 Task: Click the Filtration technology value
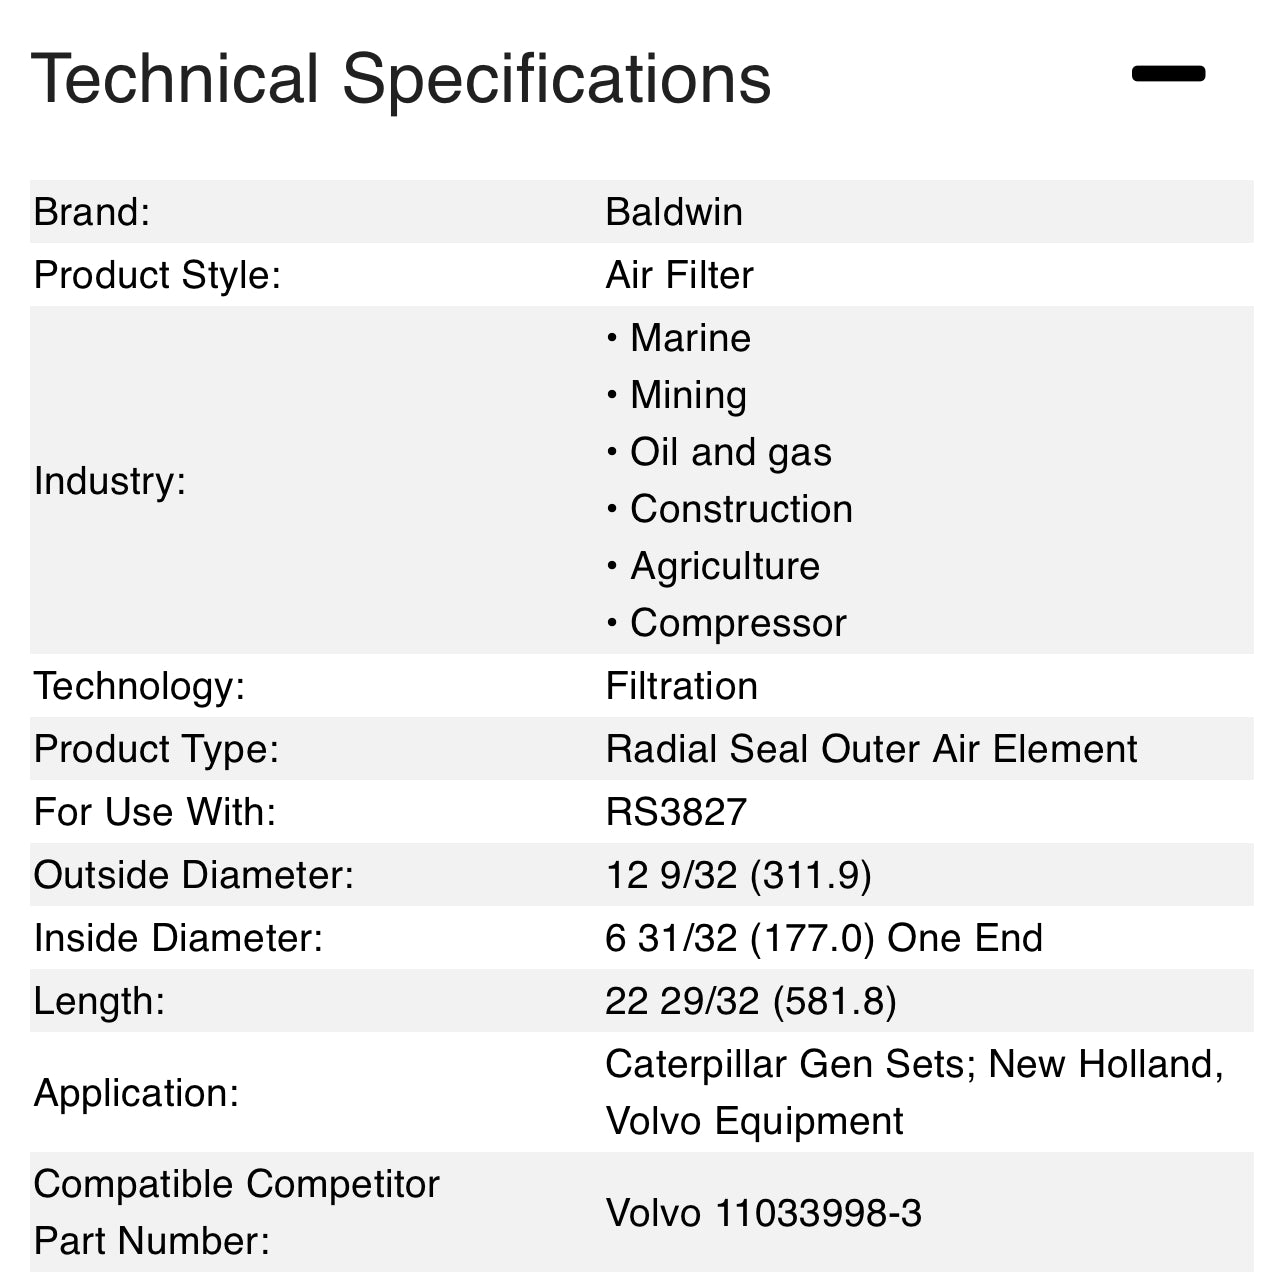[681, 686]
